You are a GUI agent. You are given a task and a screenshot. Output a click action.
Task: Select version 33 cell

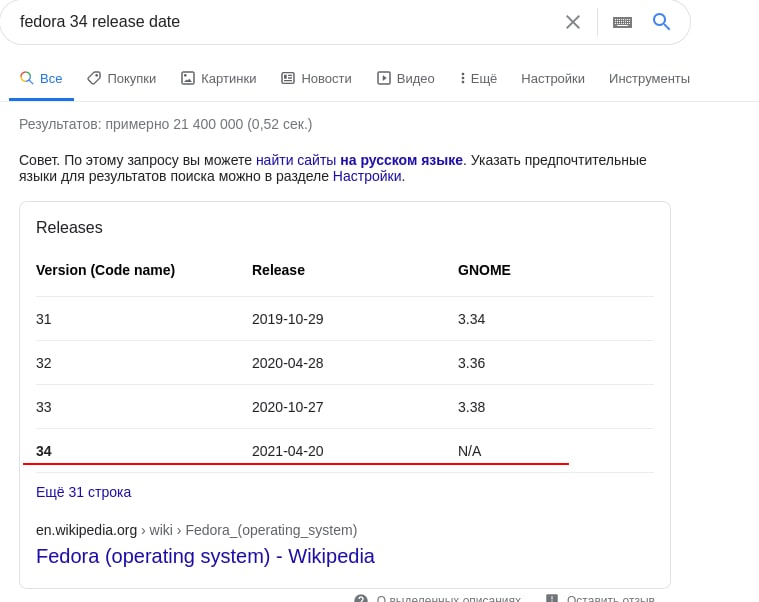44,407
